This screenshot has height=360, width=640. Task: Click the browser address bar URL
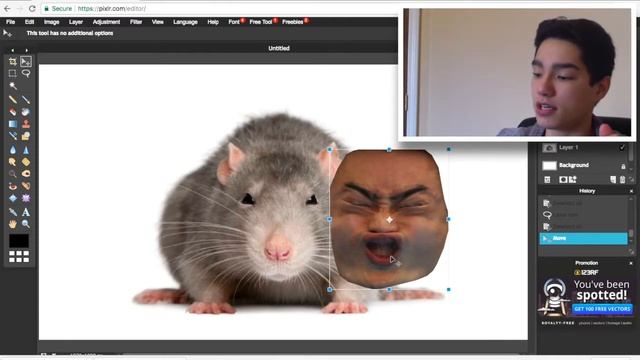coord(111,9)
